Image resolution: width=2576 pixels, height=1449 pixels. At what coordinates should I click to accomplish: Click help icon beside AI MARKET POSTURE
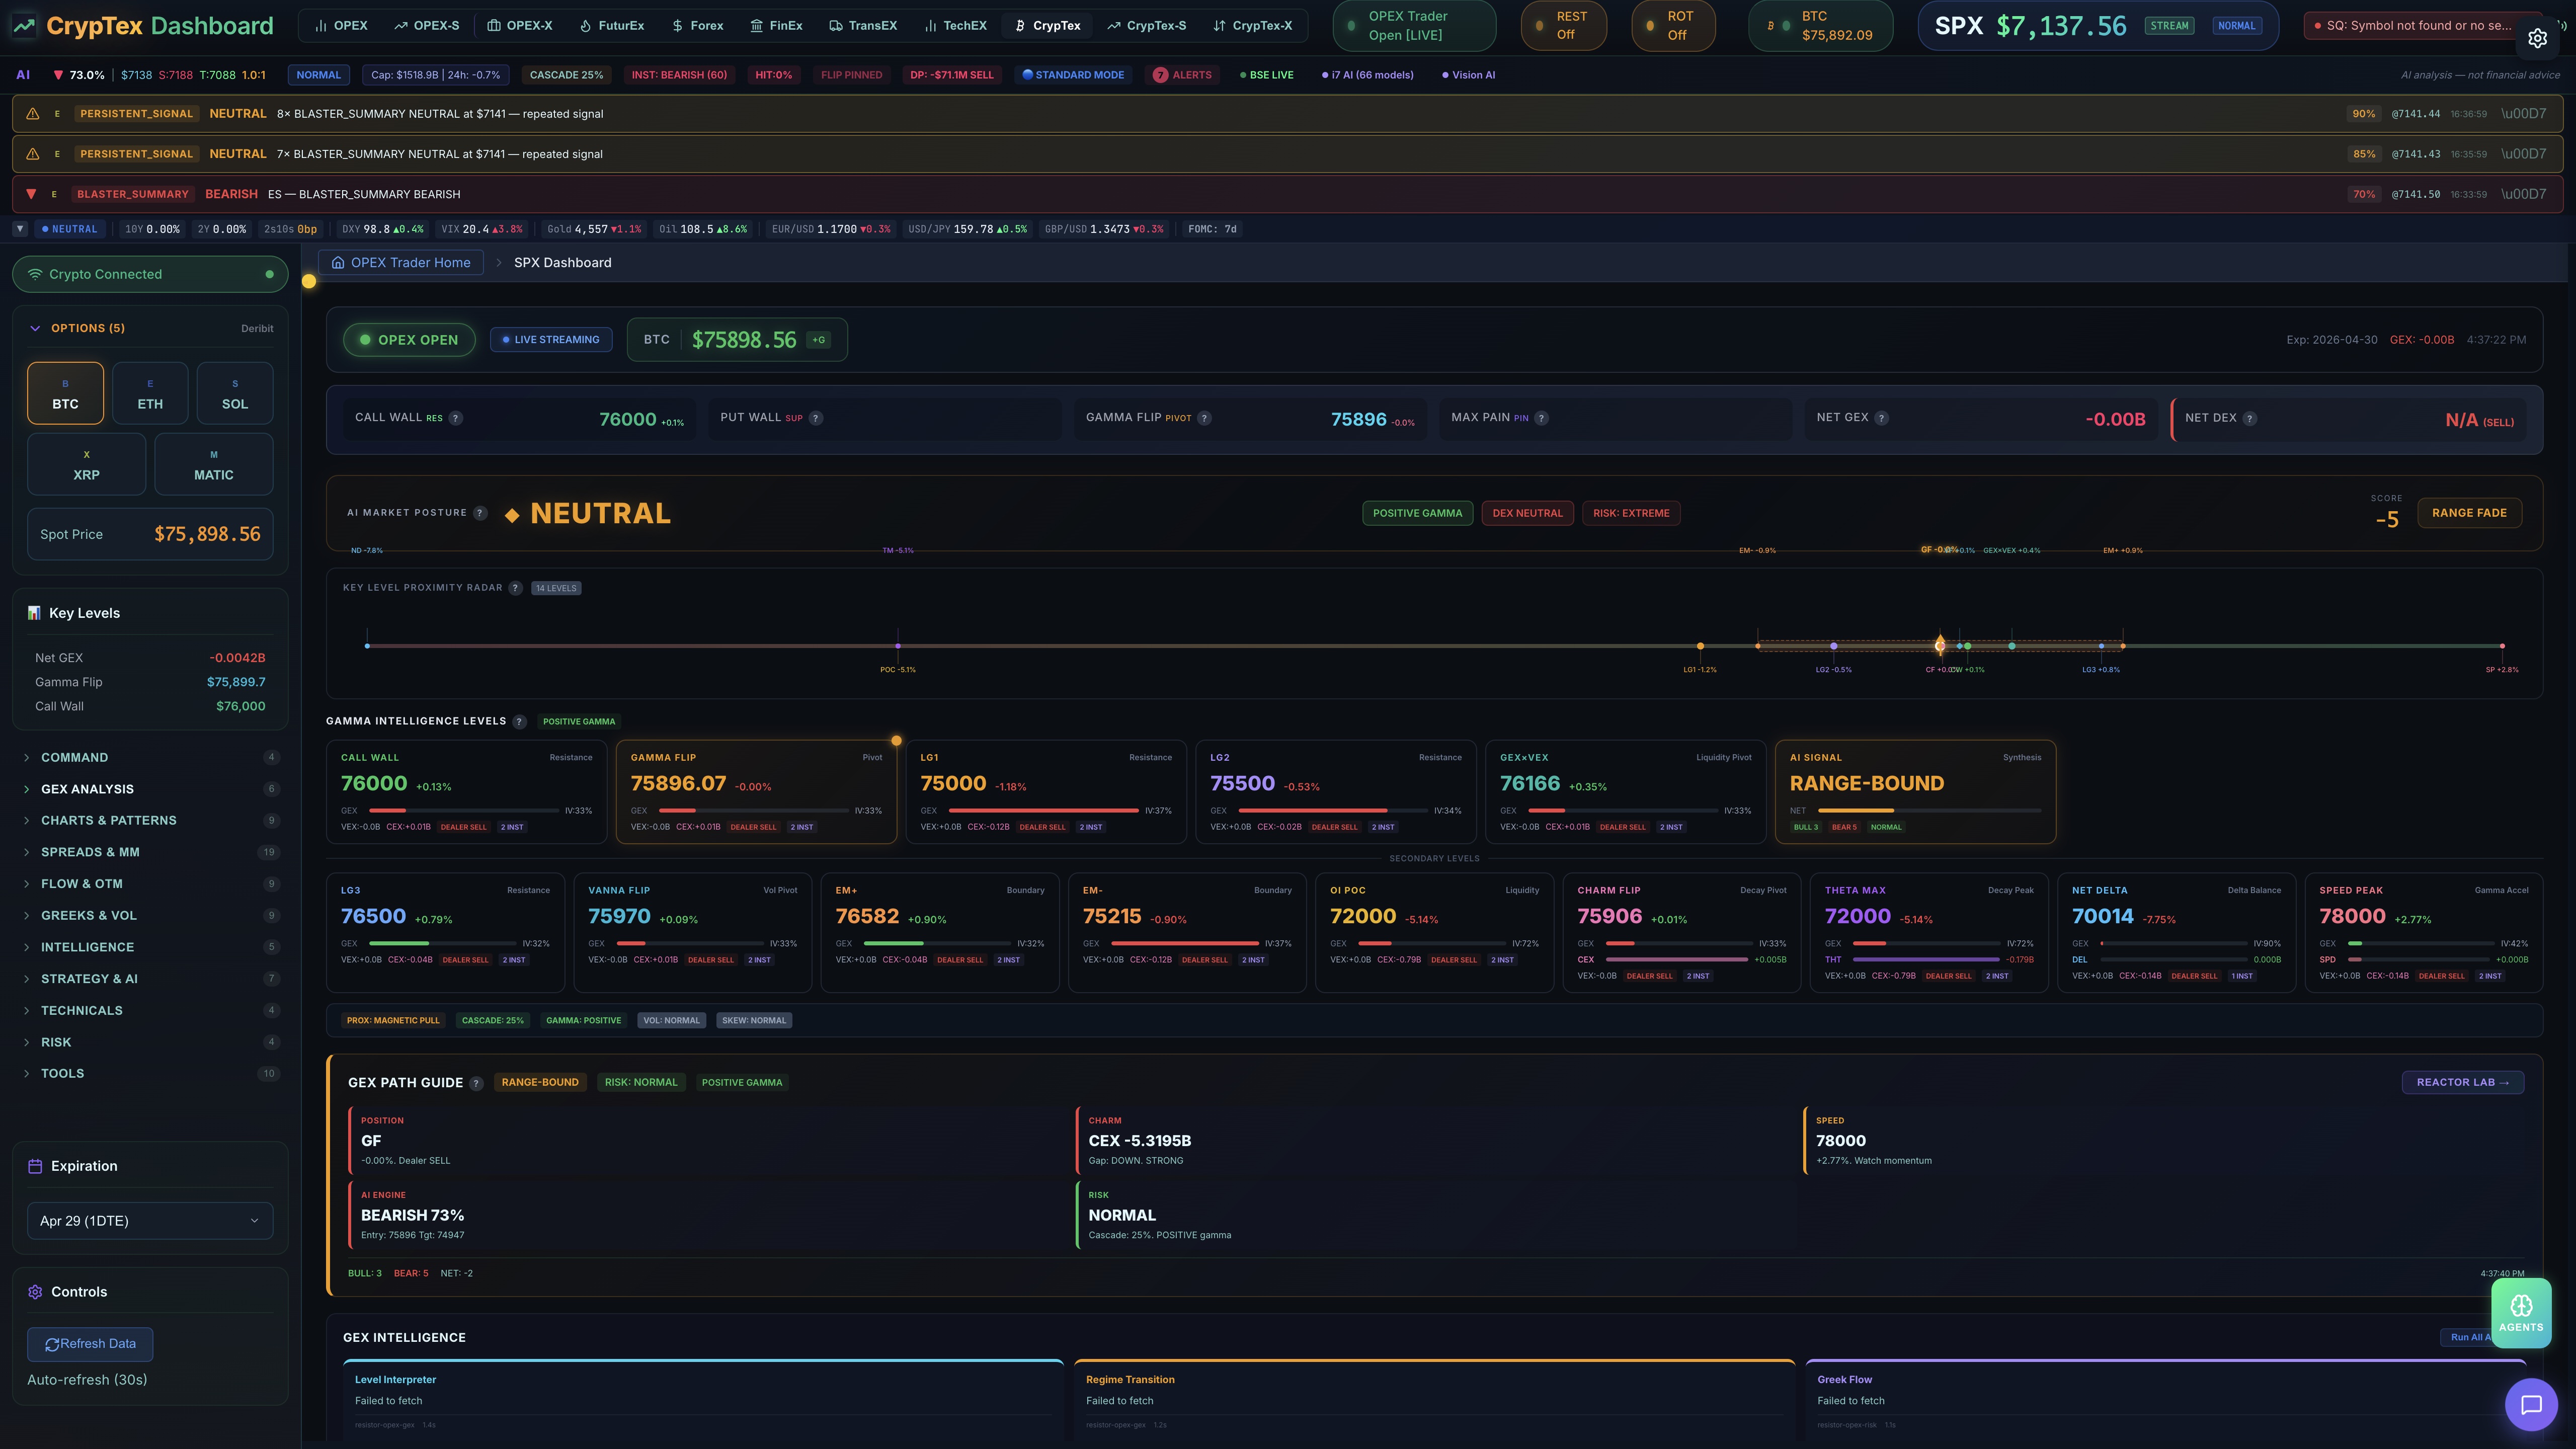[480, 513]
